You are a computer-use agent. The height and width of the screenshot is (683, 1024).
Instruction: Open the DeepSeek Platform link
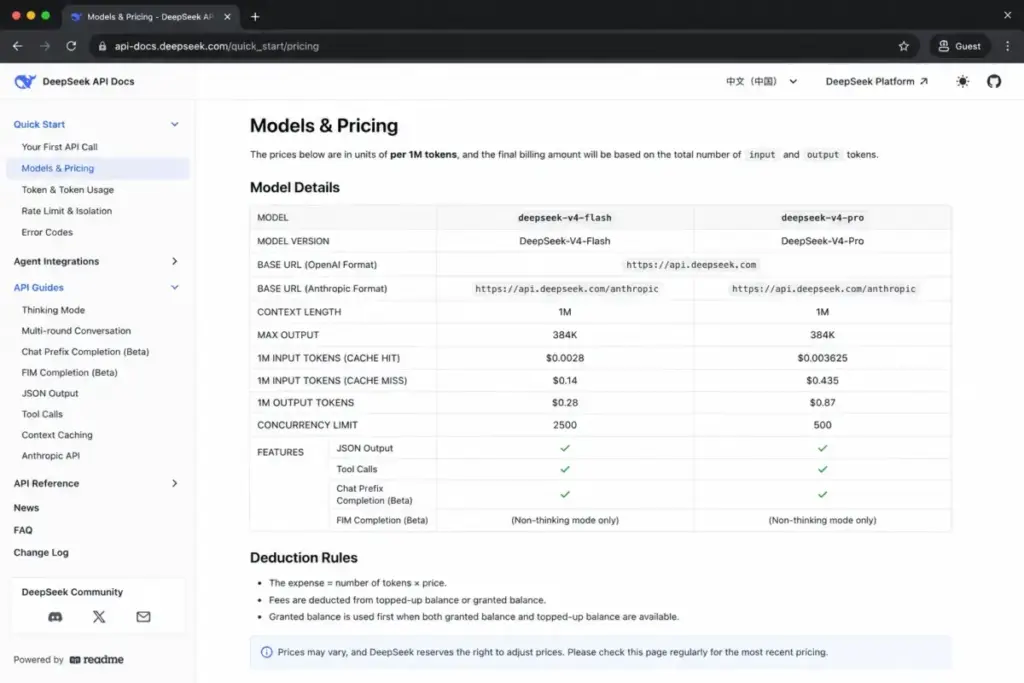876,82
